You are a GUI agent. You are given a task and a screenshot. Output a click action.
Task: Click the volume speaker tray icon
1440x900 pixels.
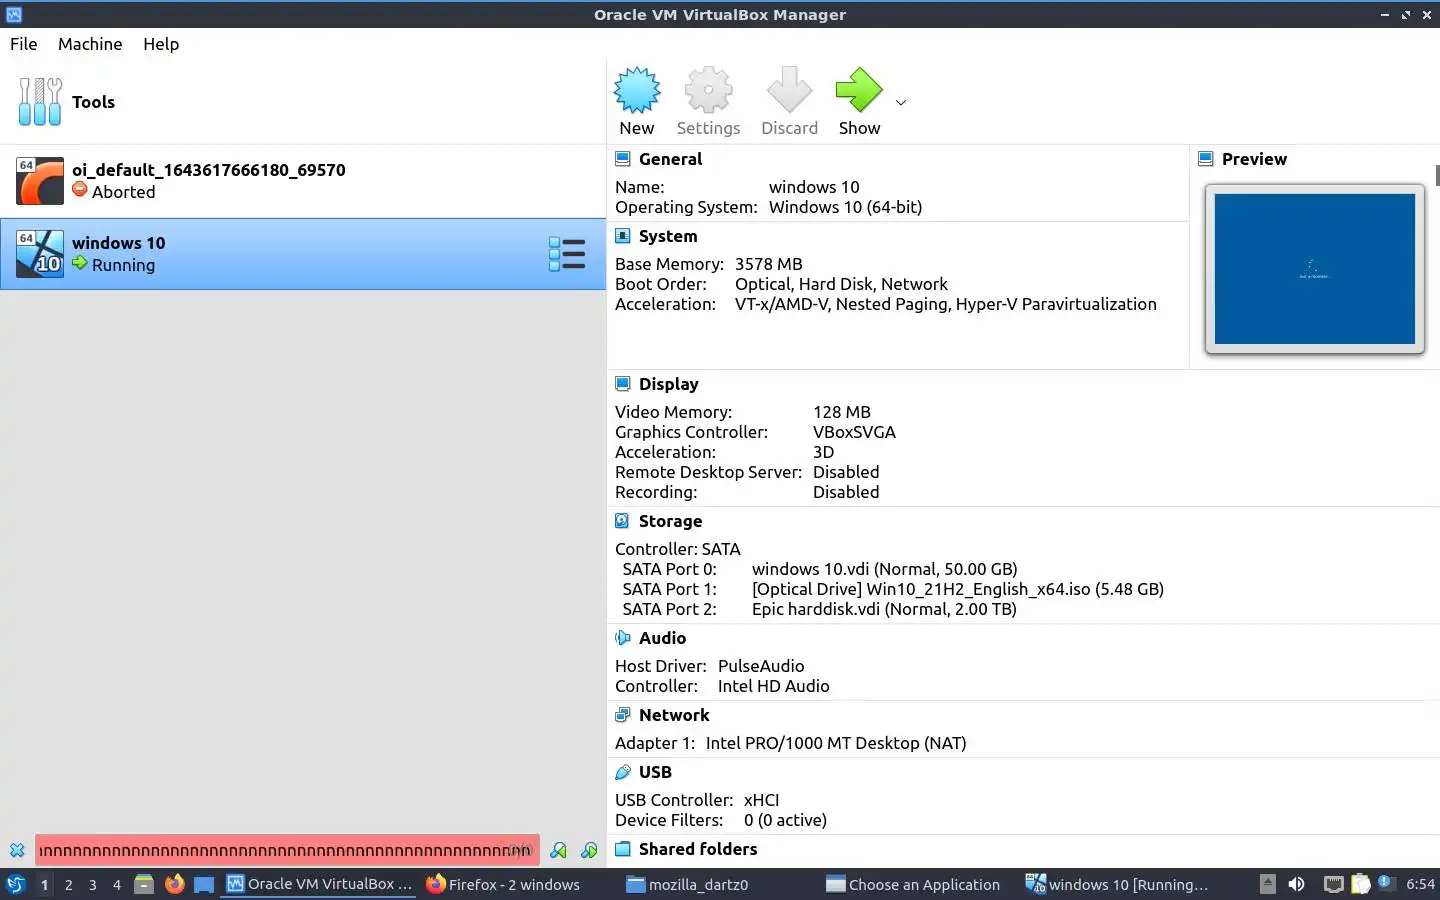tap(1296, 884)
